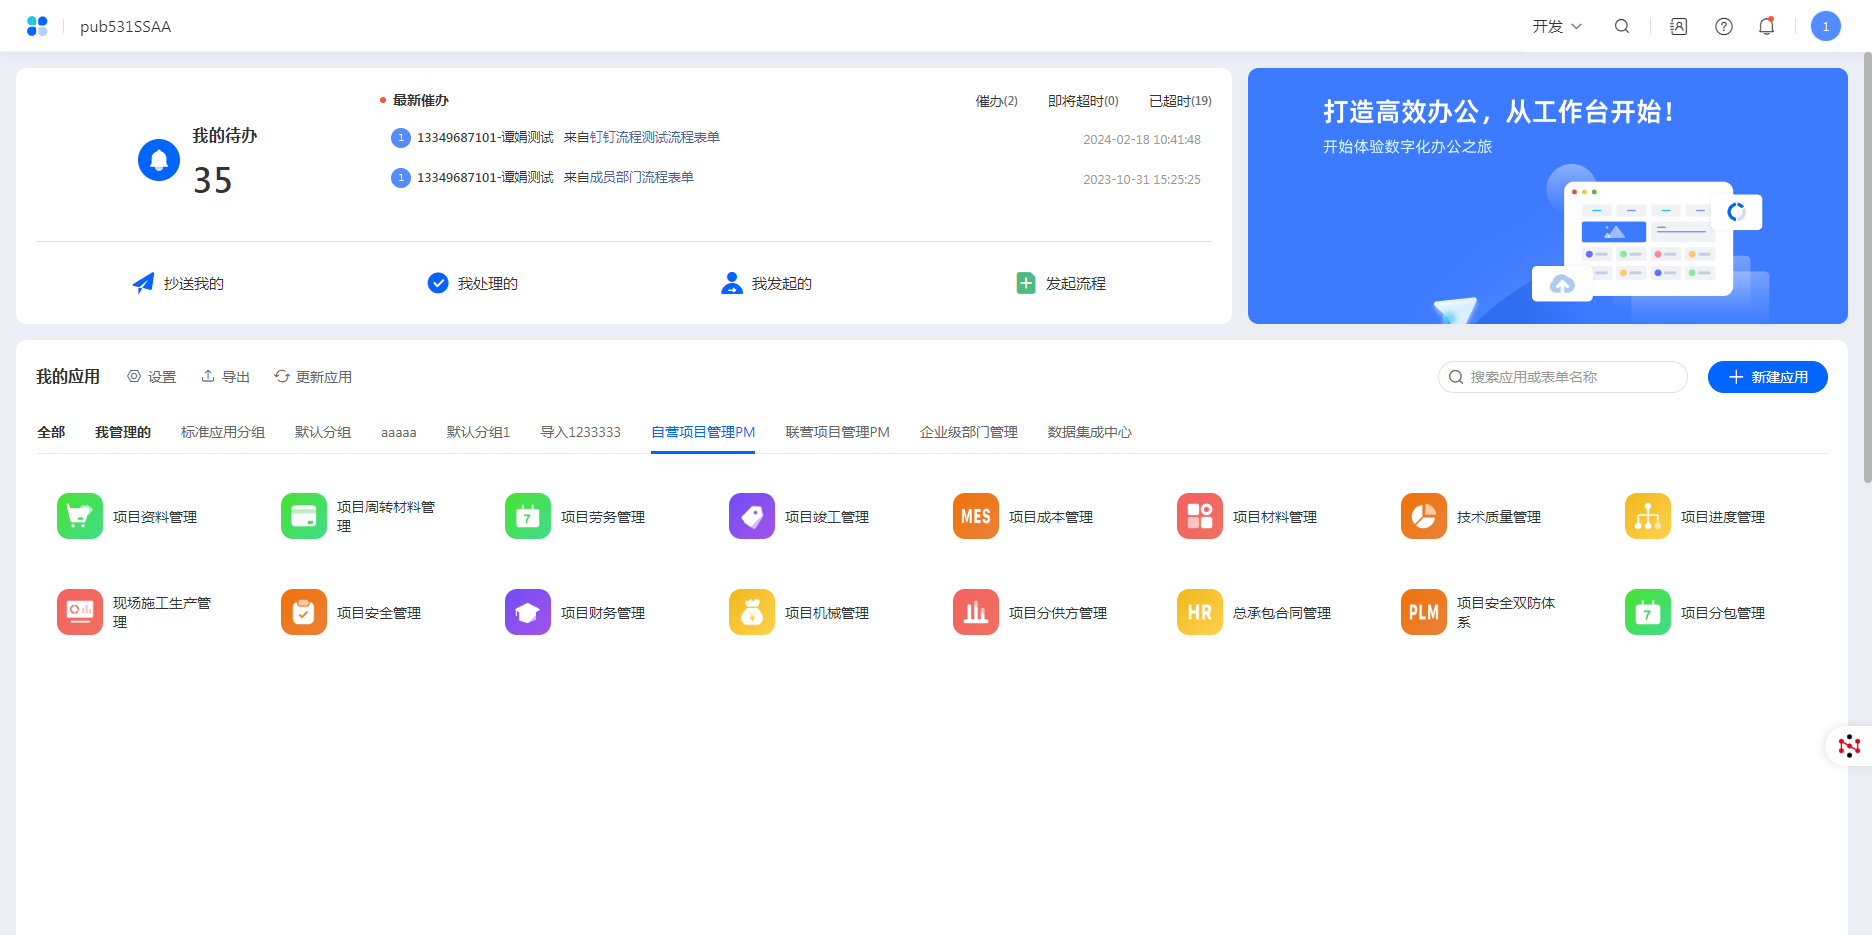Click the floating red assistant icon
Screen dimensions: 1872x935
[x=1848, y=746]
